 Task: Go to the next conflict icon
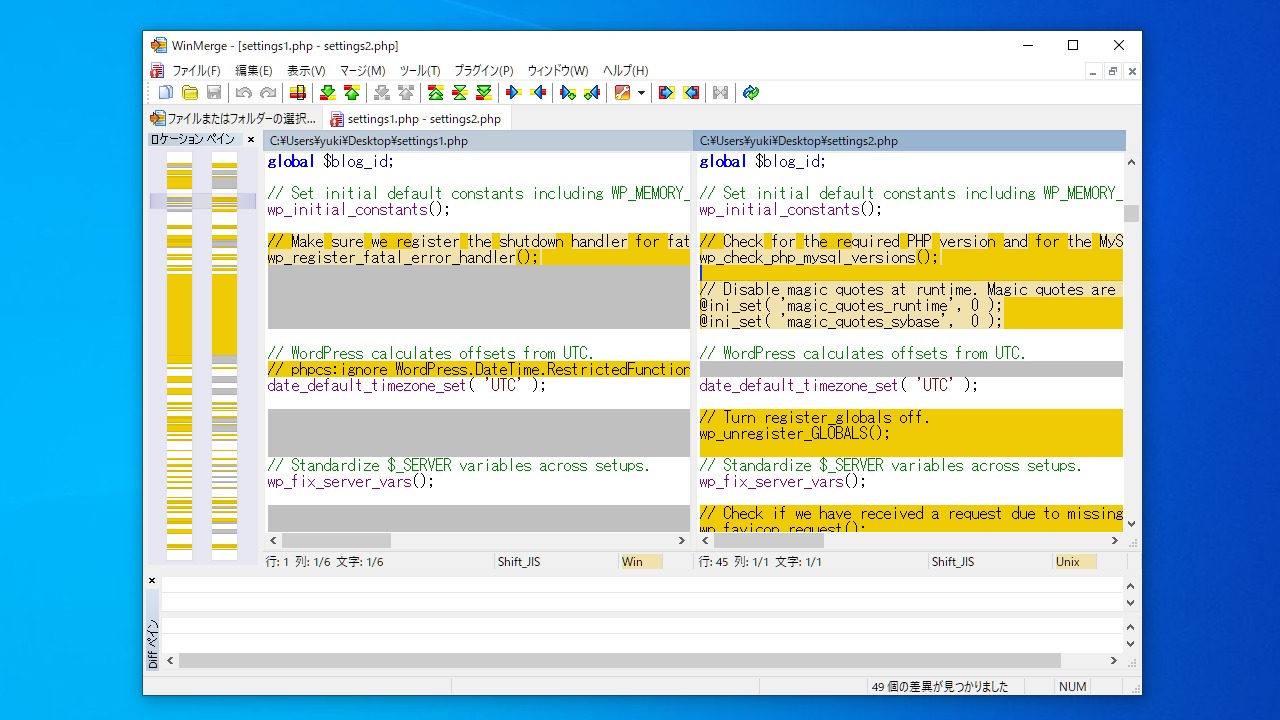(382, 93)
